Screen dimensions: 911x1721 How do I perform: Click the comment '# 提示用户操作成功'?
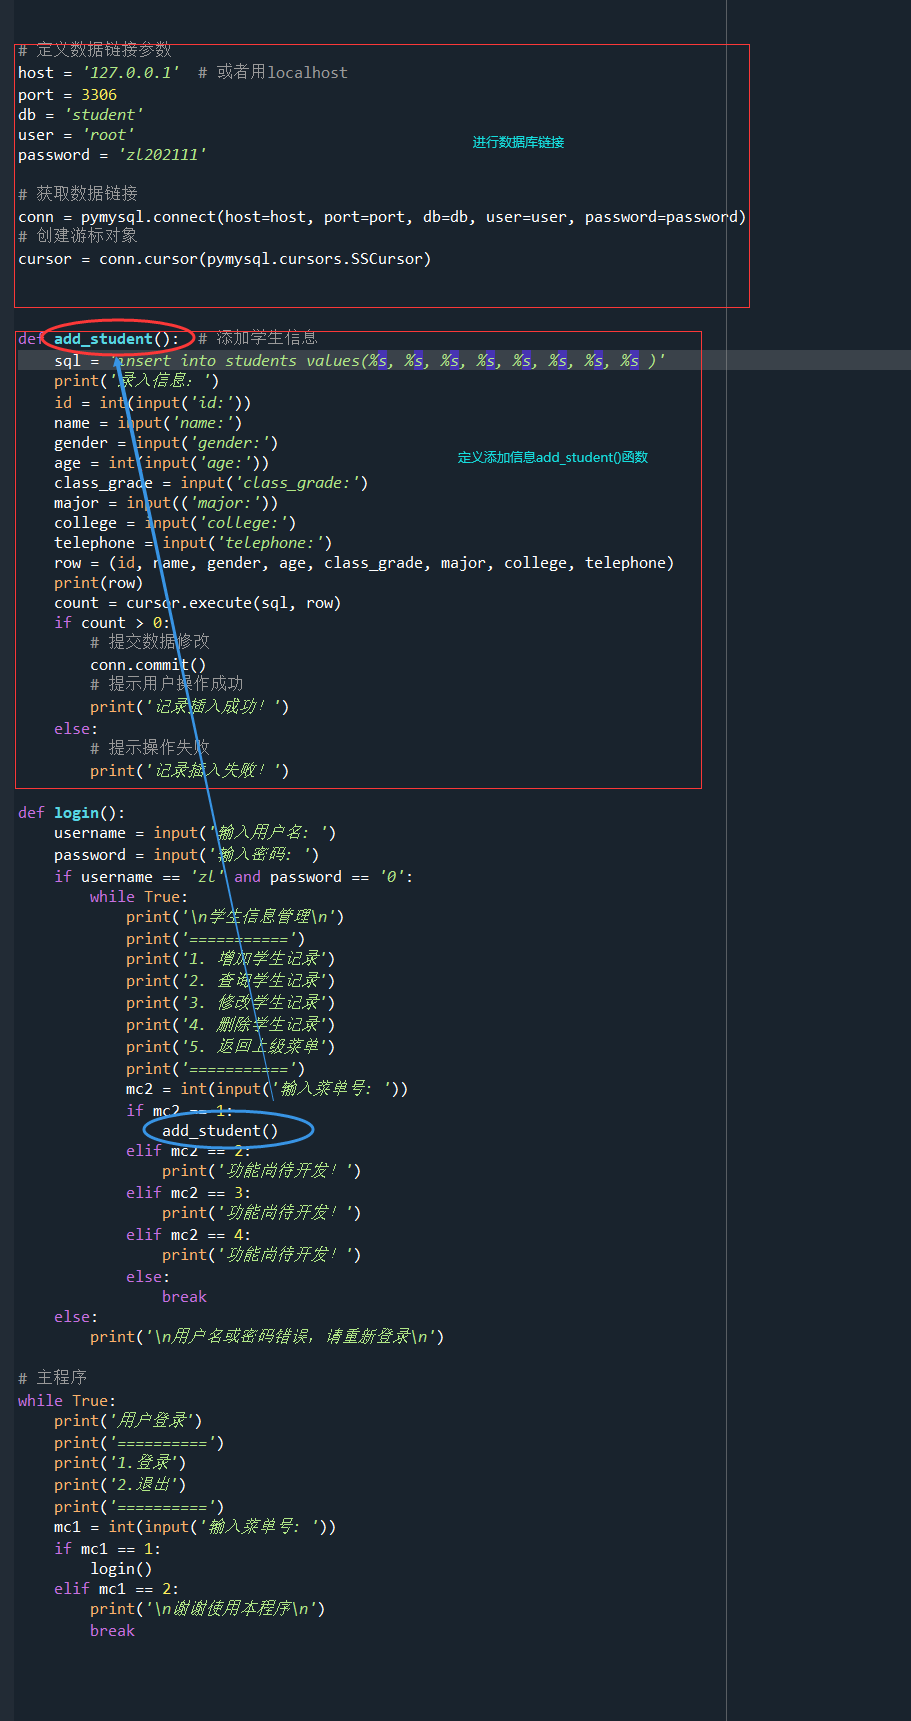tap(167, 684)
